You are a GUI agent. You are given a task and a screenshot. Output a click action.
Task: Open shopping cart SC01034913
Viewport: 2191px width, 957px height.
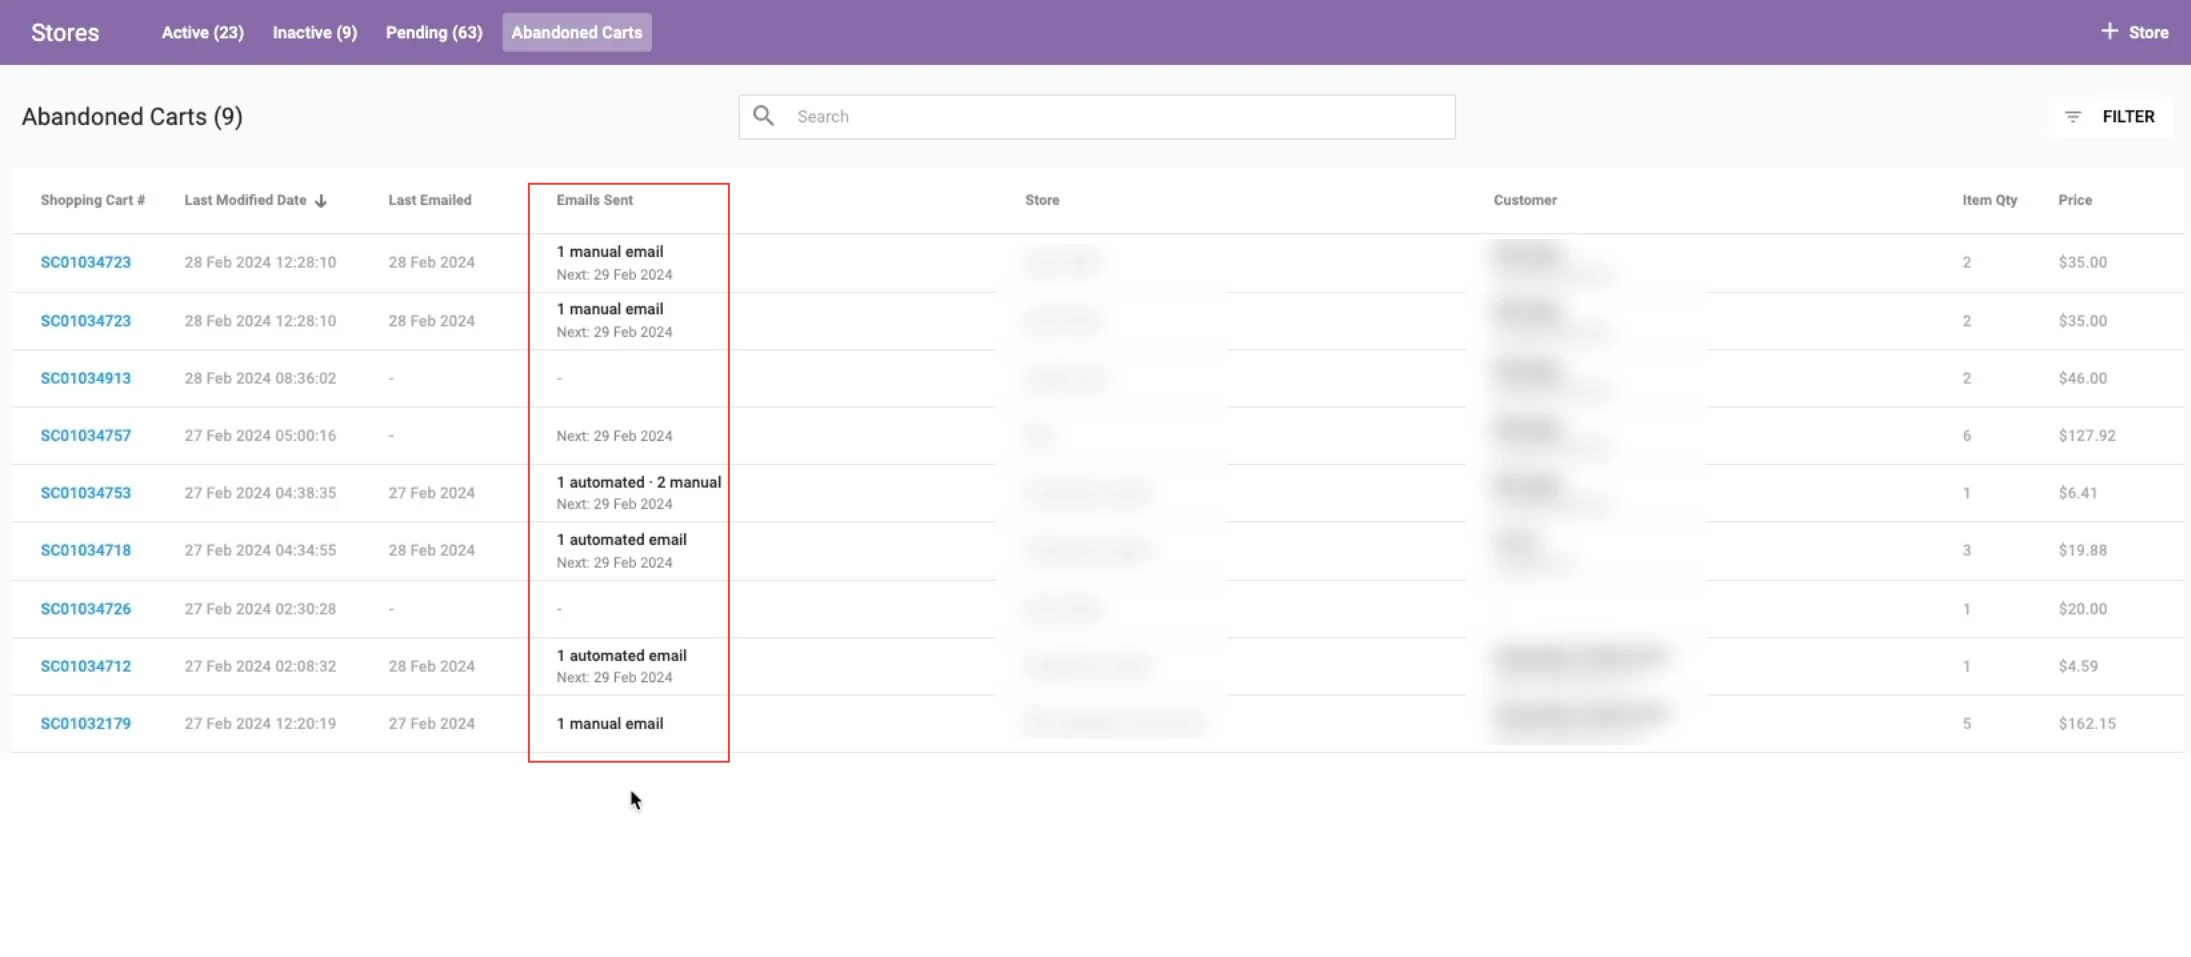85,378
